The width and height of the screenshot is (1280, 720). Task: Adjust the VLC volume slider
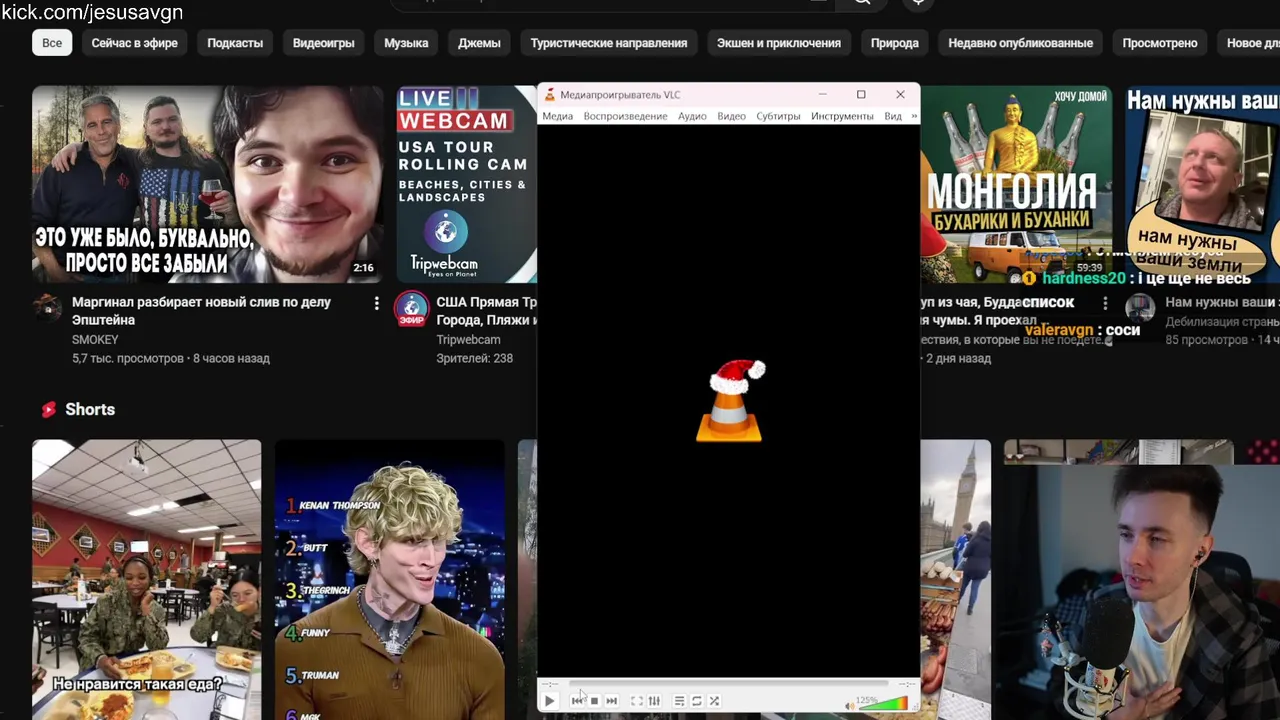point(882,703)
